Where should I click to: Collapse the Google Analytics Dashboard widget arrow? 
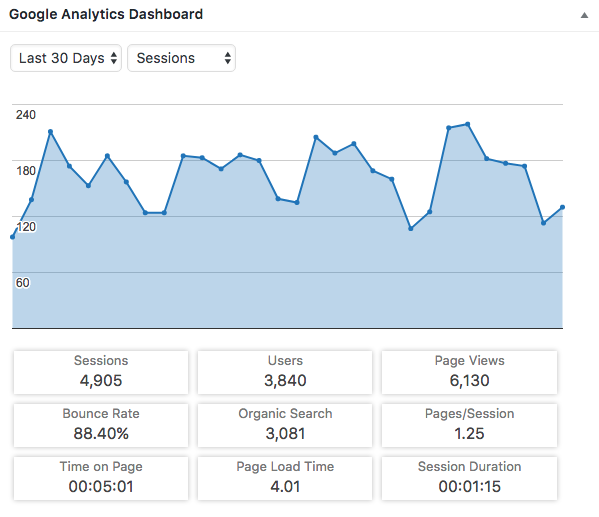pyautogui.click(x=584, y=15)
